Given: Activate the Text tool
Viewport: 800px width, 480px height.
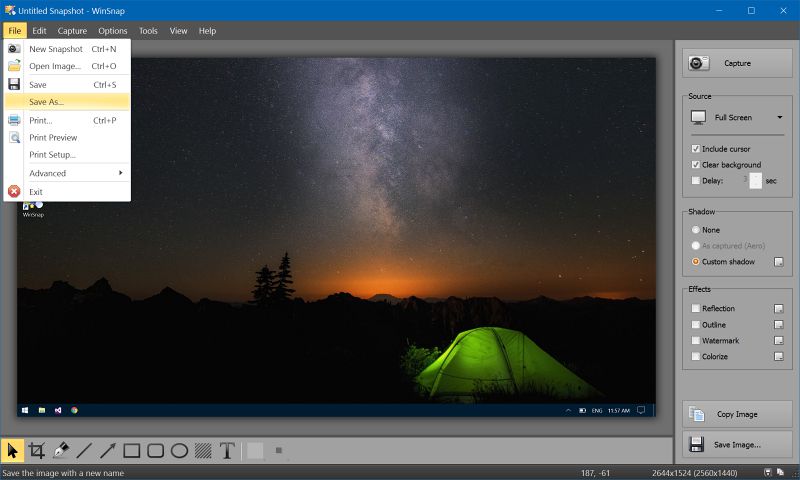Looking at the screenshot, I should 227,451.
